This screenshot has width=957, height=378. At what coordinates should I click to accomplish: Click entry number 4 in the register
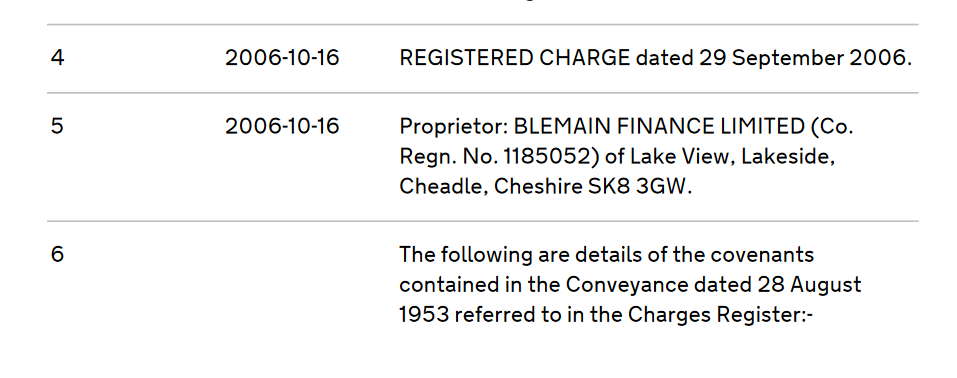pos(57,58)
